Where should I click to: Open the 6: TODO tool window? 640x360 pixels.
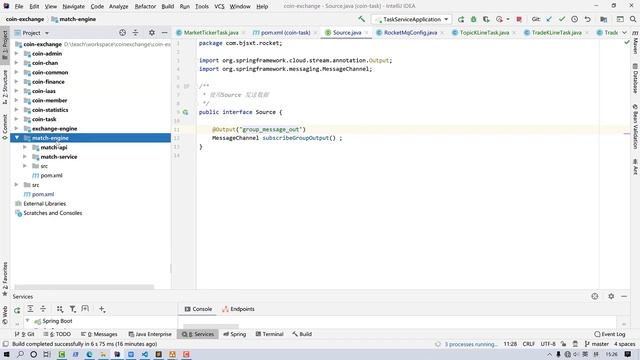(x=57, y=334)
